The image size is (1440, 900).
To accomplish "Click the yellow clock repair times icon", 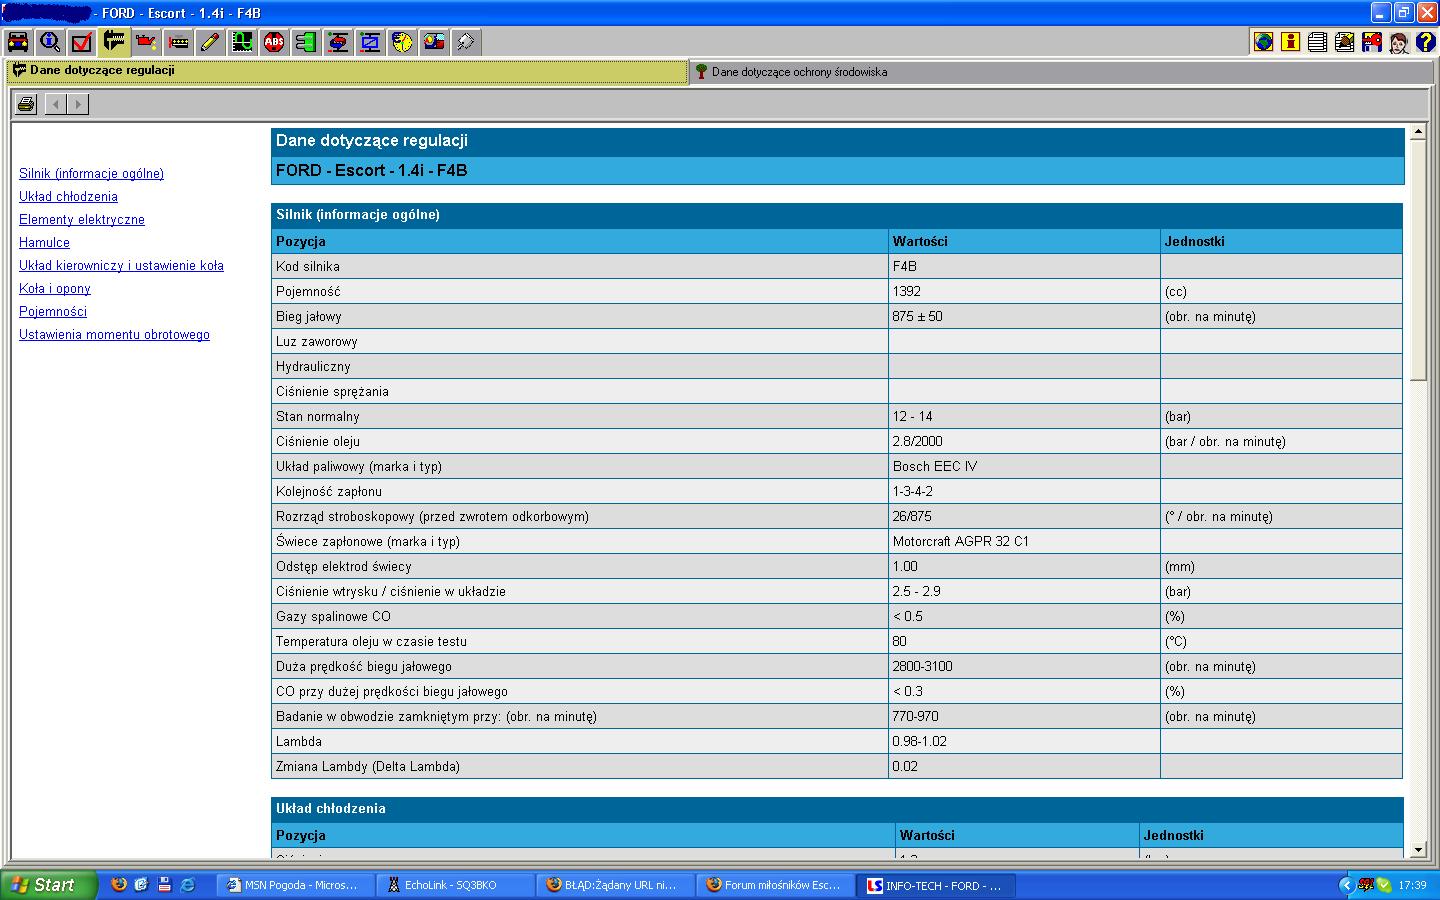I will click(402, 42).
